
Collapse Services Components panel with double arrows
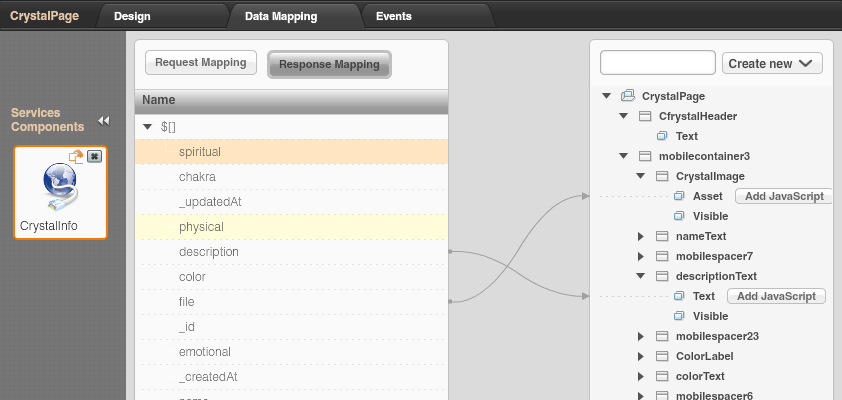click(103, 121)
